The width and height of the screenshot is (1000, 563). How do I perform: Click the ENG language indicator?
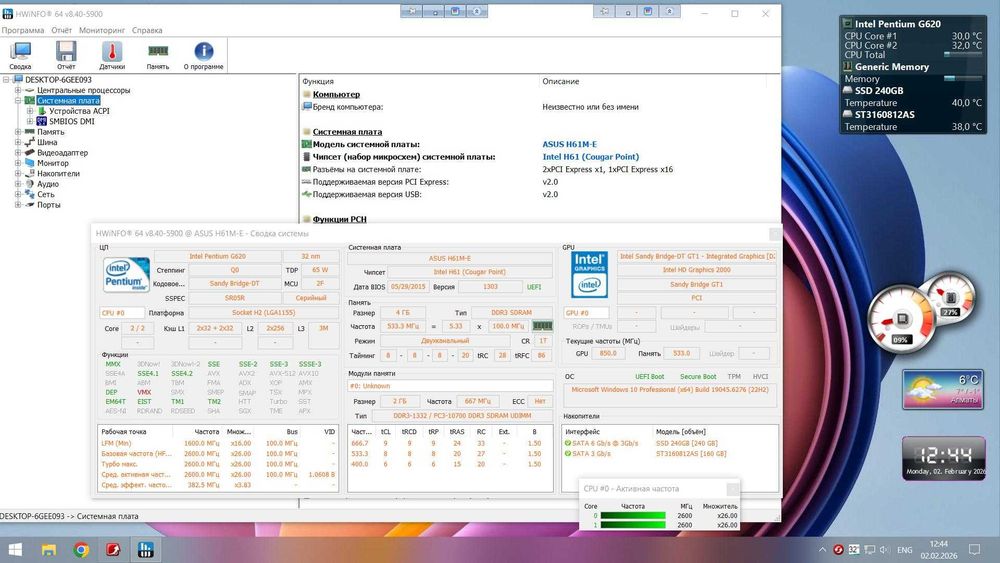tap(904, 550)
